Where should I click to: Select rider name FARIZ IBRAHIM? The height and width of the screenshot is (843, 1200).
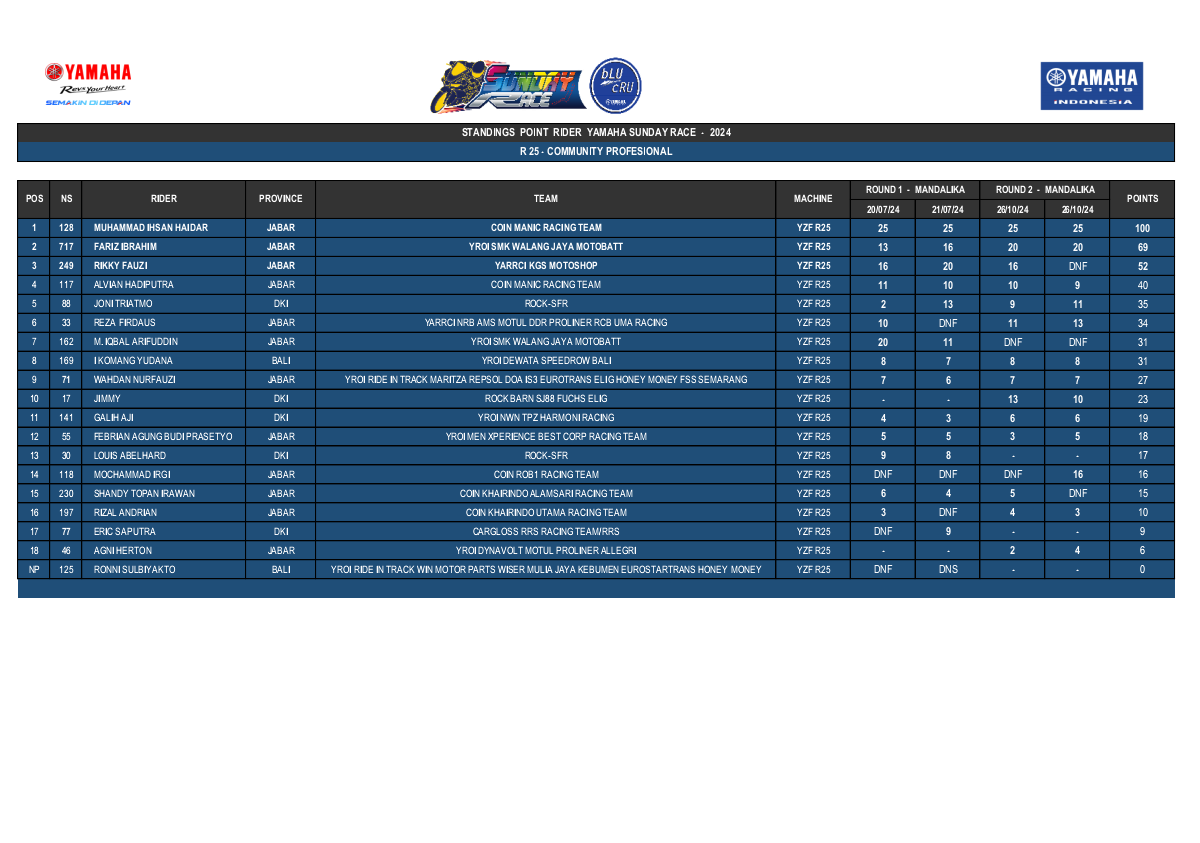125,247
